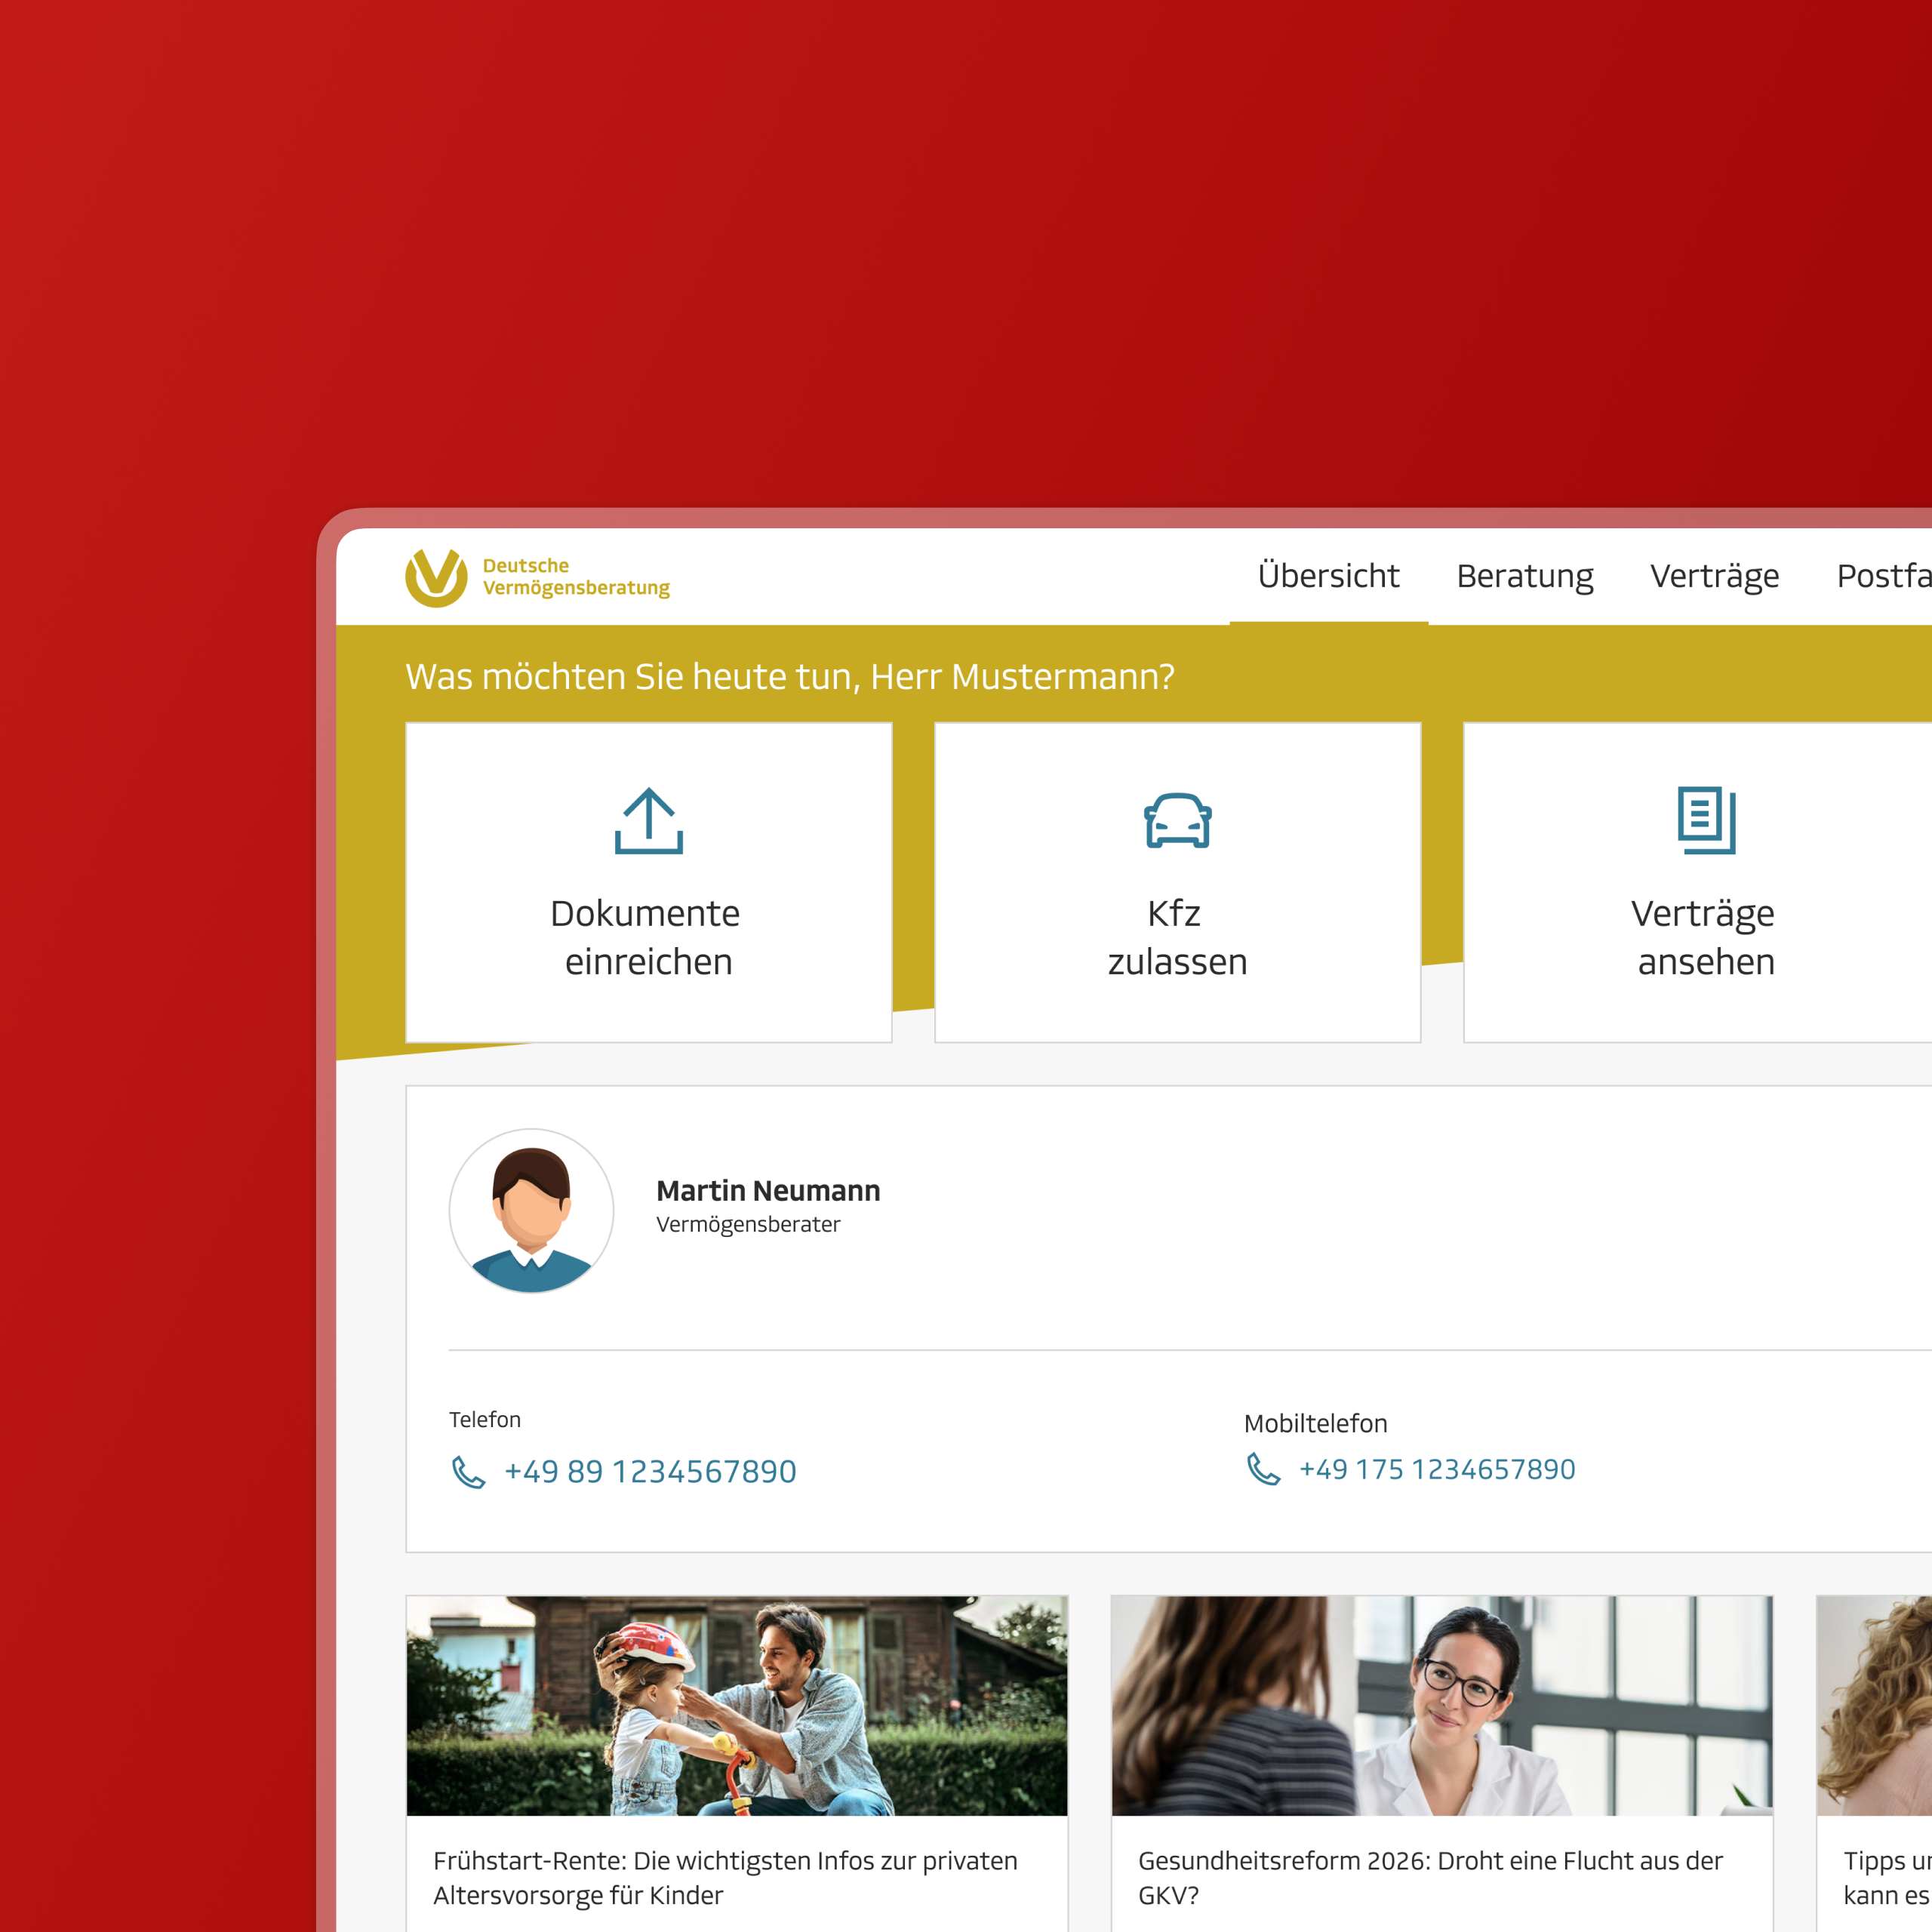Open the partially visible 'Tipps' article headline

click(1887, 1878)
